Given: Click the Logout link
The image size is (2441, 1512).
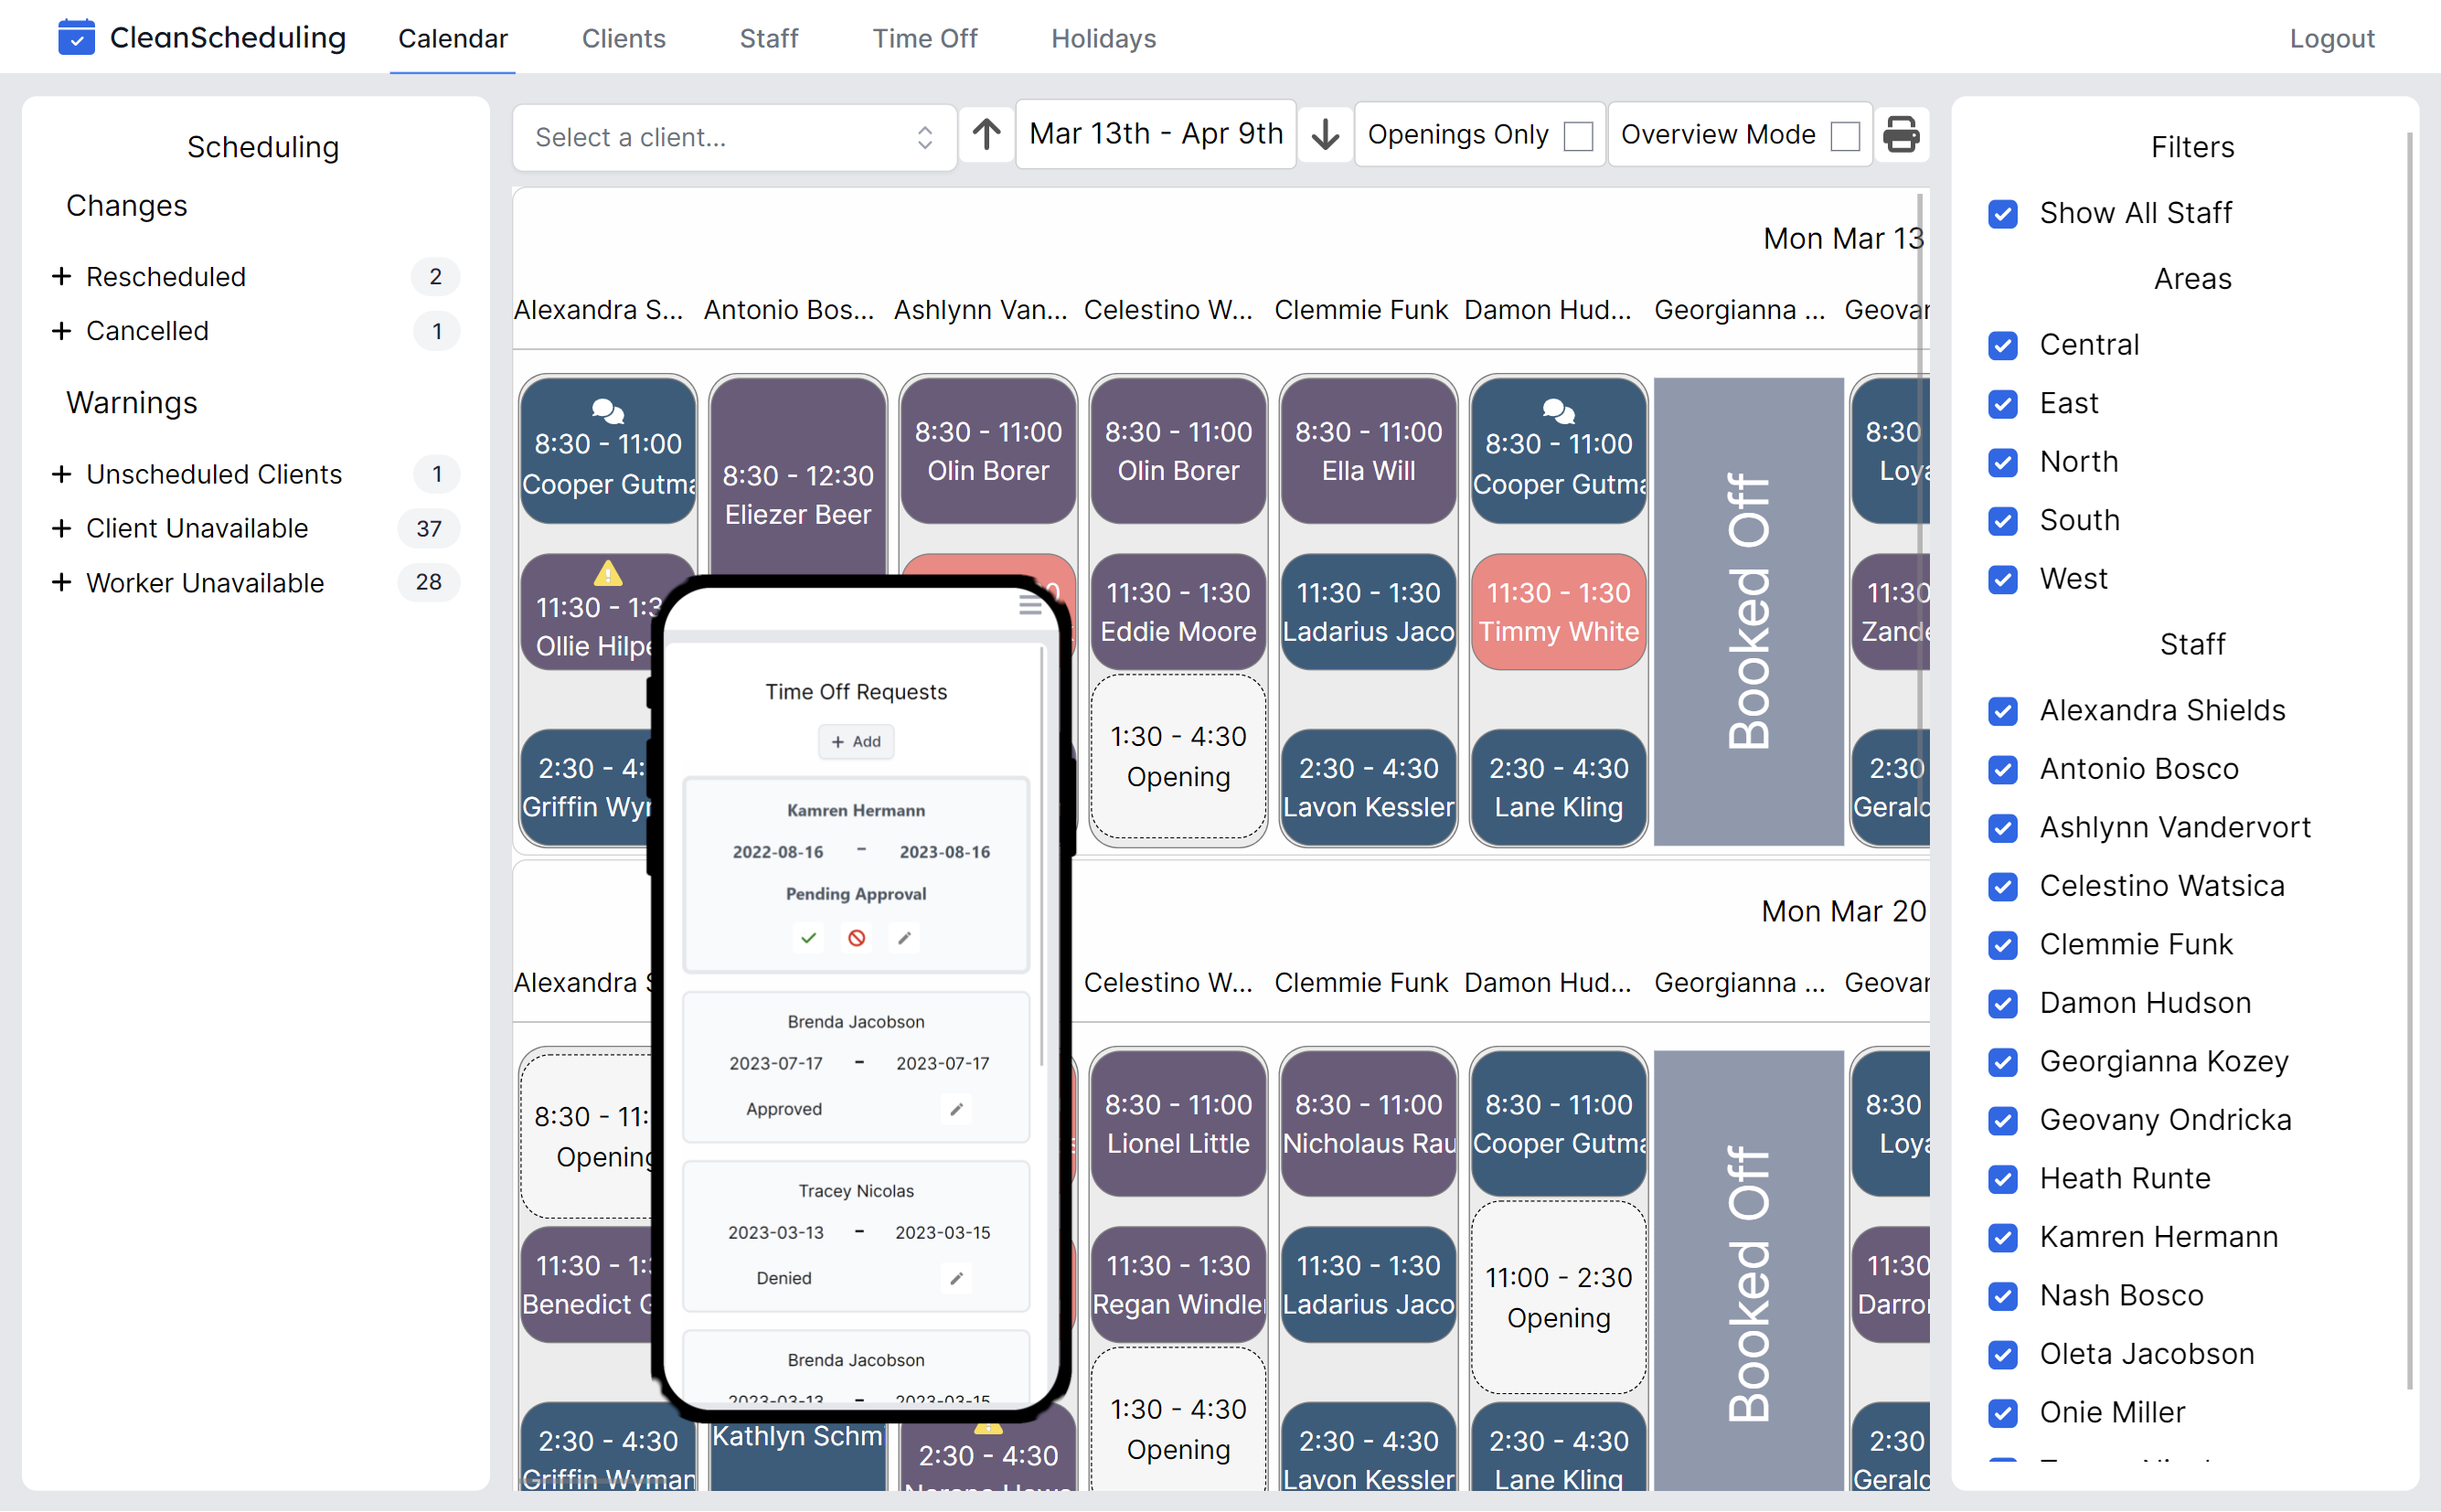Looking at the screenshot, I should (x=2331, y=38).
